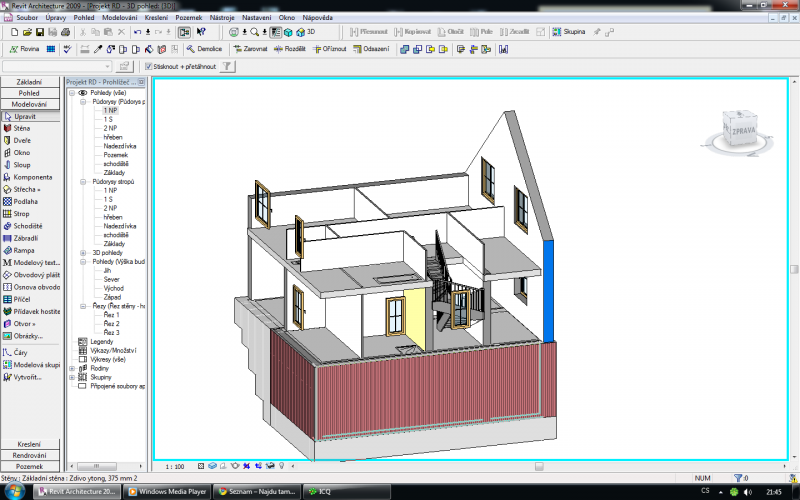Expand the 3D pohledy tree node
The width and height of the screenshot is (800, 500).
(x=83, y=253)
